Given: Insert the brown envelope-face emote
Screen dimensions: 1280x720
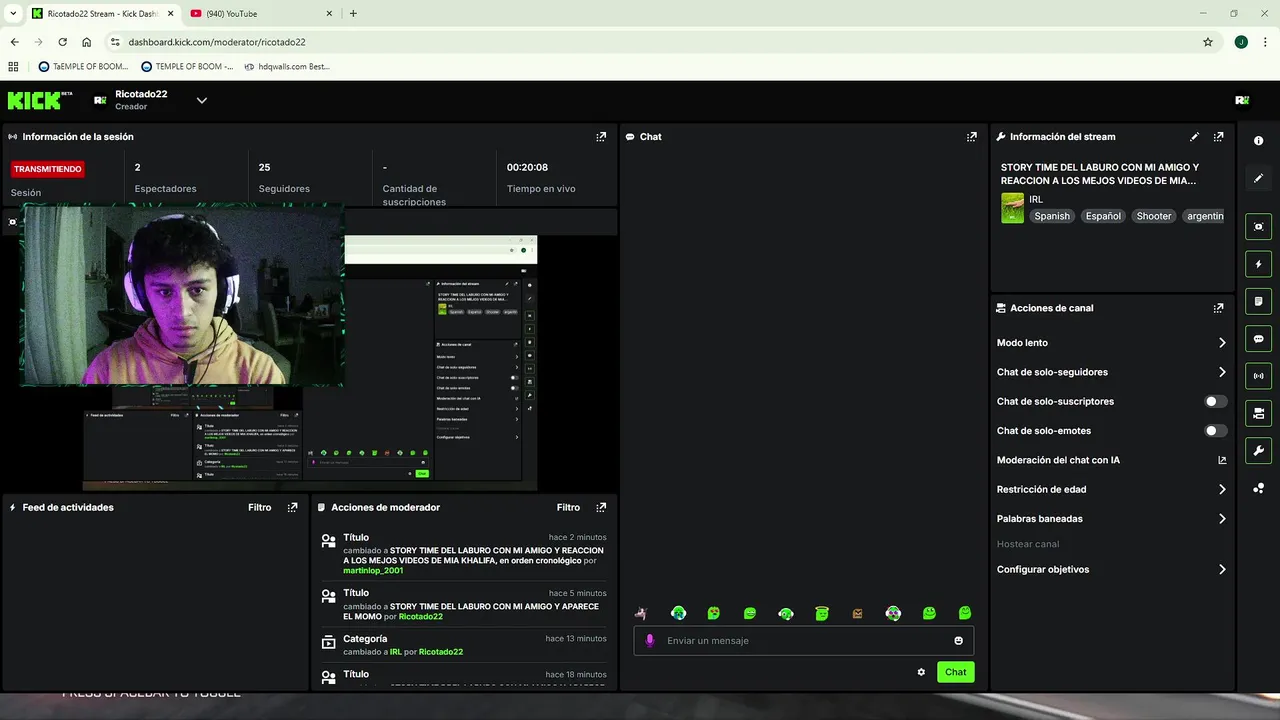Looking at the screenshot, I should 857,613.
